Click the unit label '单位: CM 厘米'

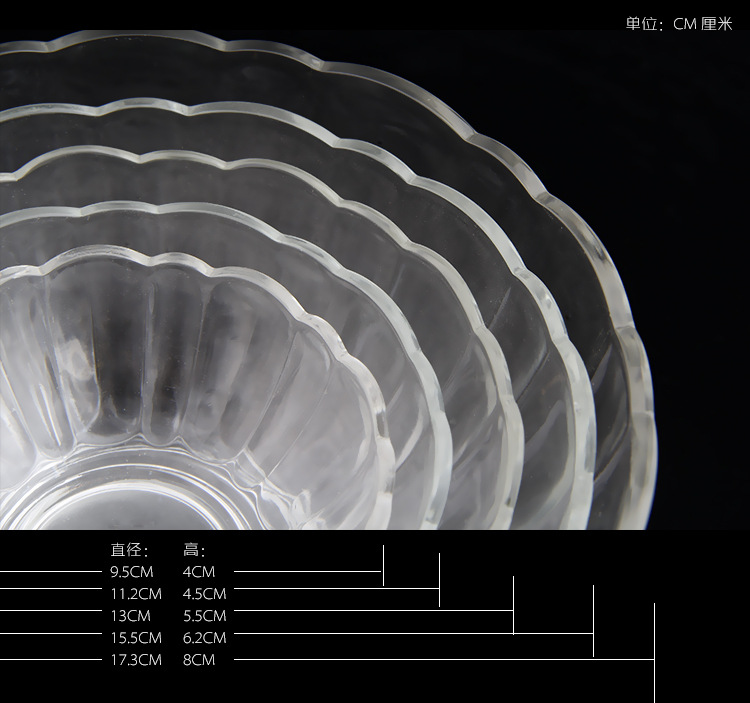coord(679,23)
